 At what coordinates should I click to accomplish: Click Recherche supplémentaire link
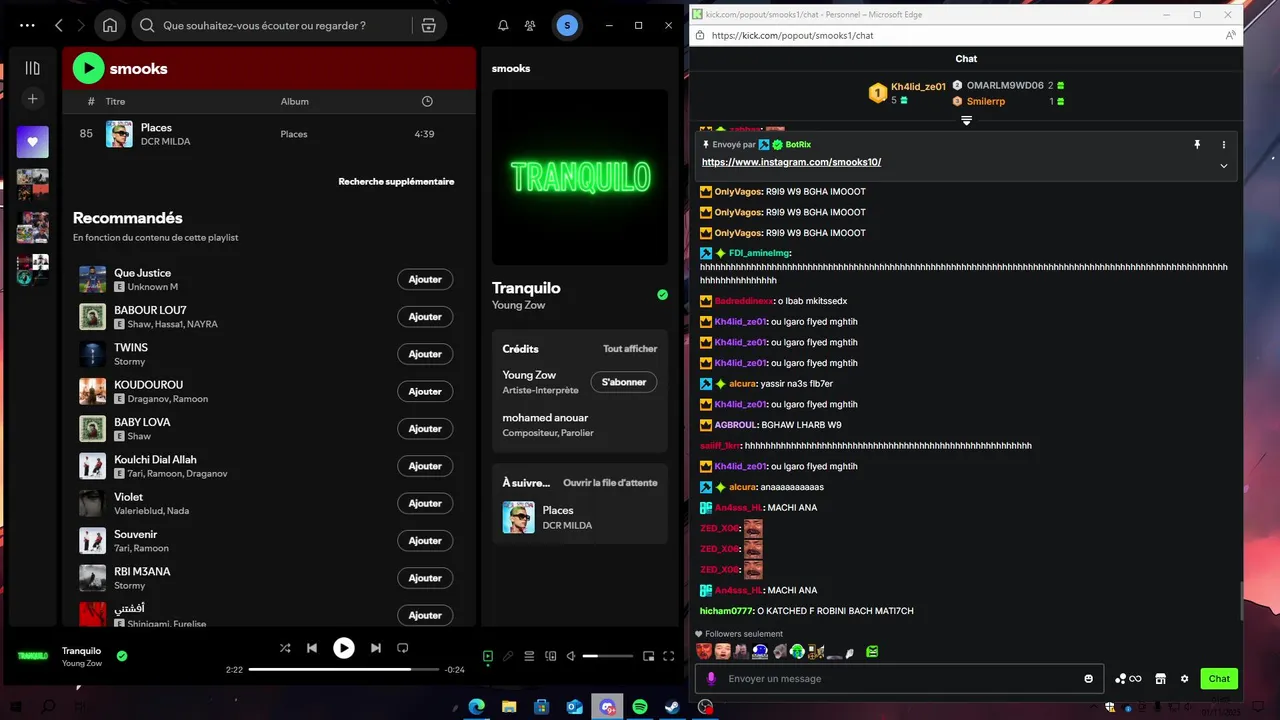tap(396, 182)
